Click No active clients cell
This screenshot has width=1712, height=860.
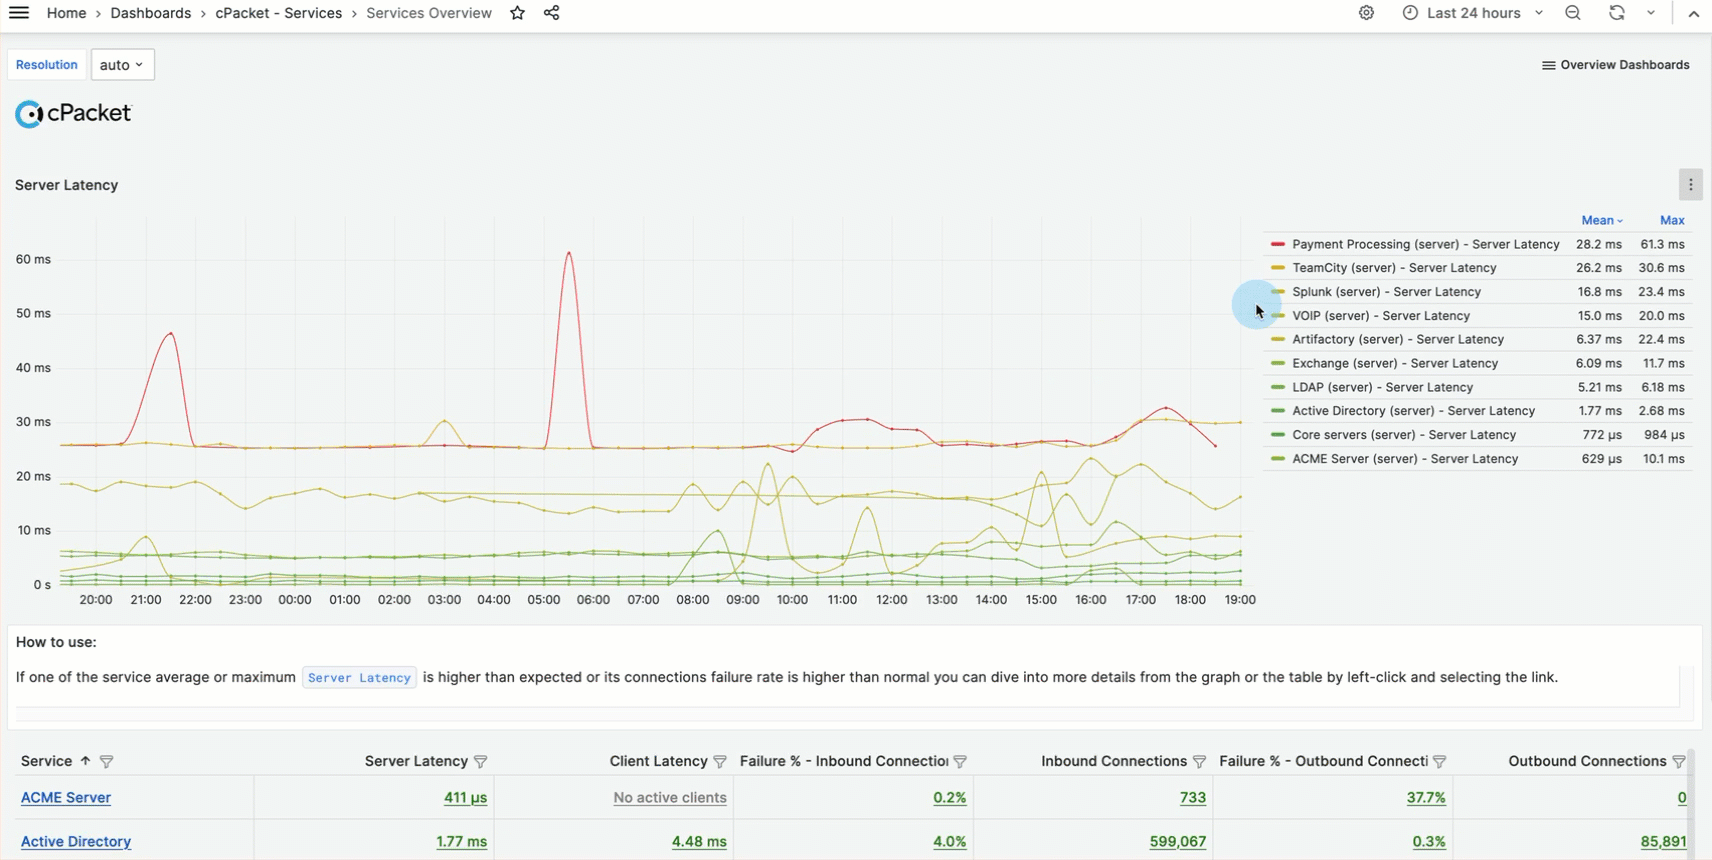[x=670, y=798]
